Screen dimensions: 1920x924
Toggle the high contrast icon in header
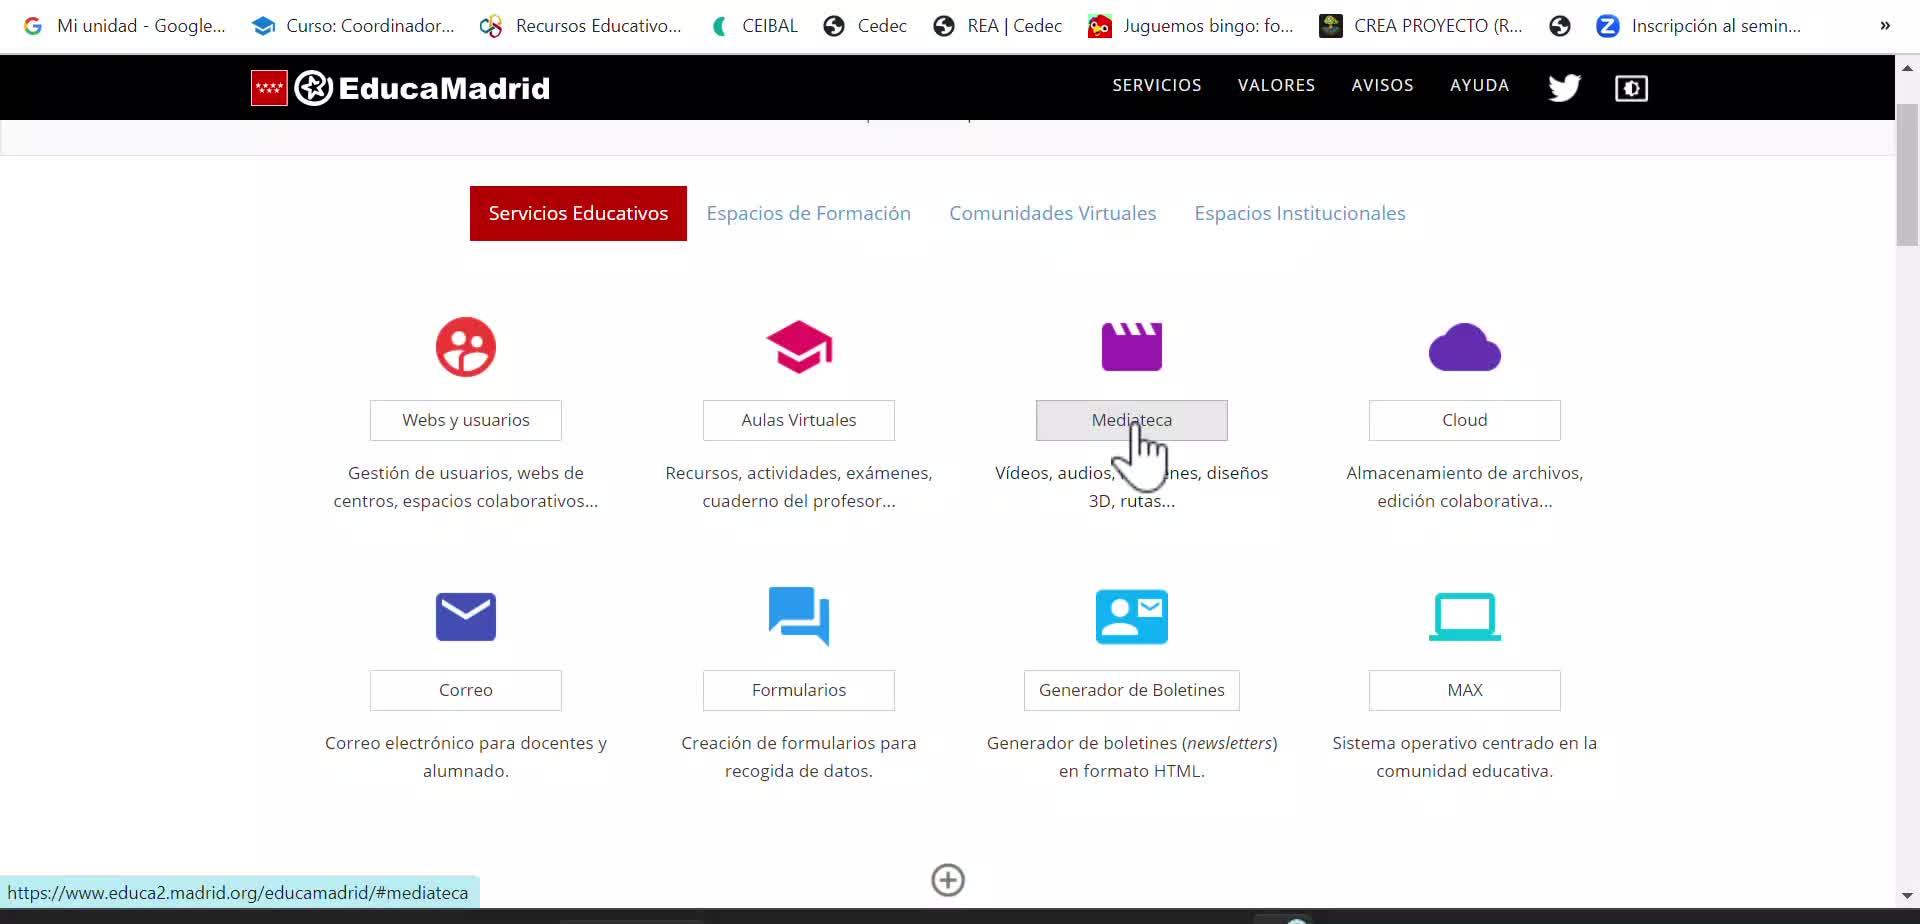click(x=1631, y=88)
